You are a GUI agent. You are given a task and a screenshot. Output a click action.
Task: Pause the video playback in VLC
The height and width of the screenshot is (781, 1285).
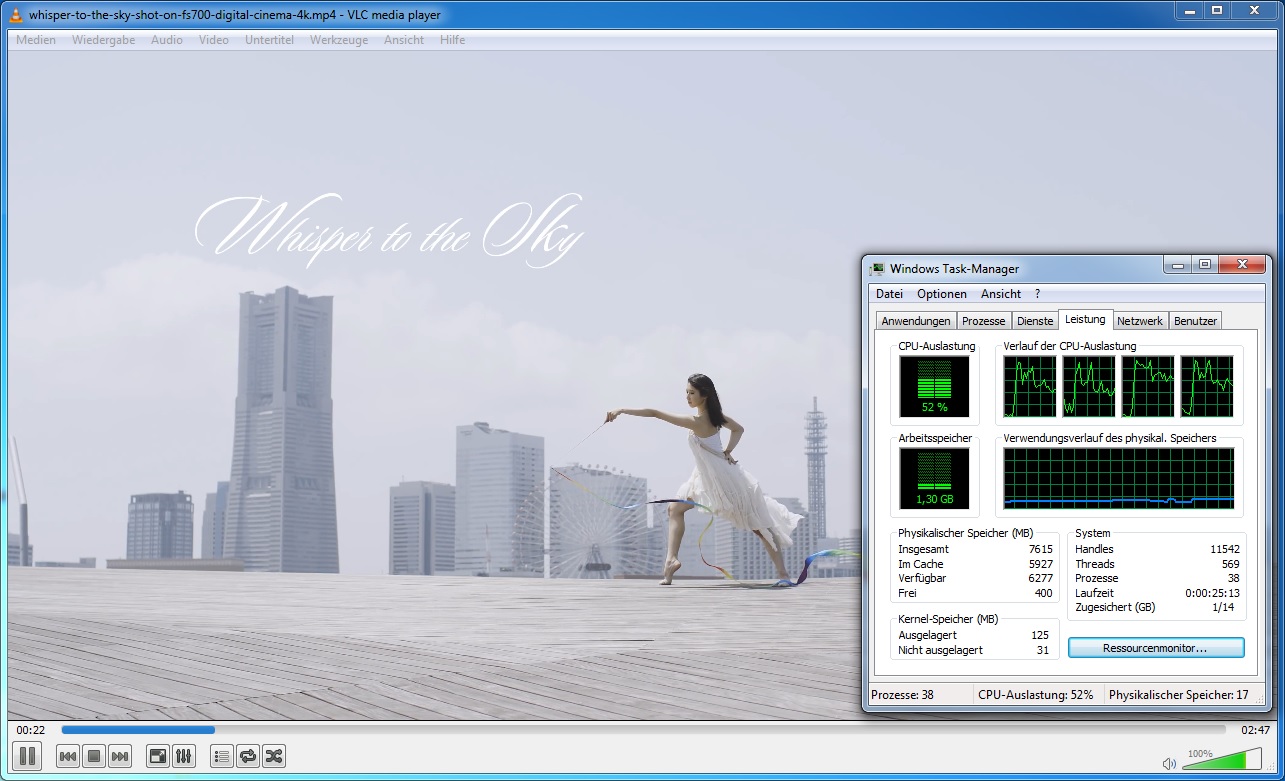click(x=27, y=756)
